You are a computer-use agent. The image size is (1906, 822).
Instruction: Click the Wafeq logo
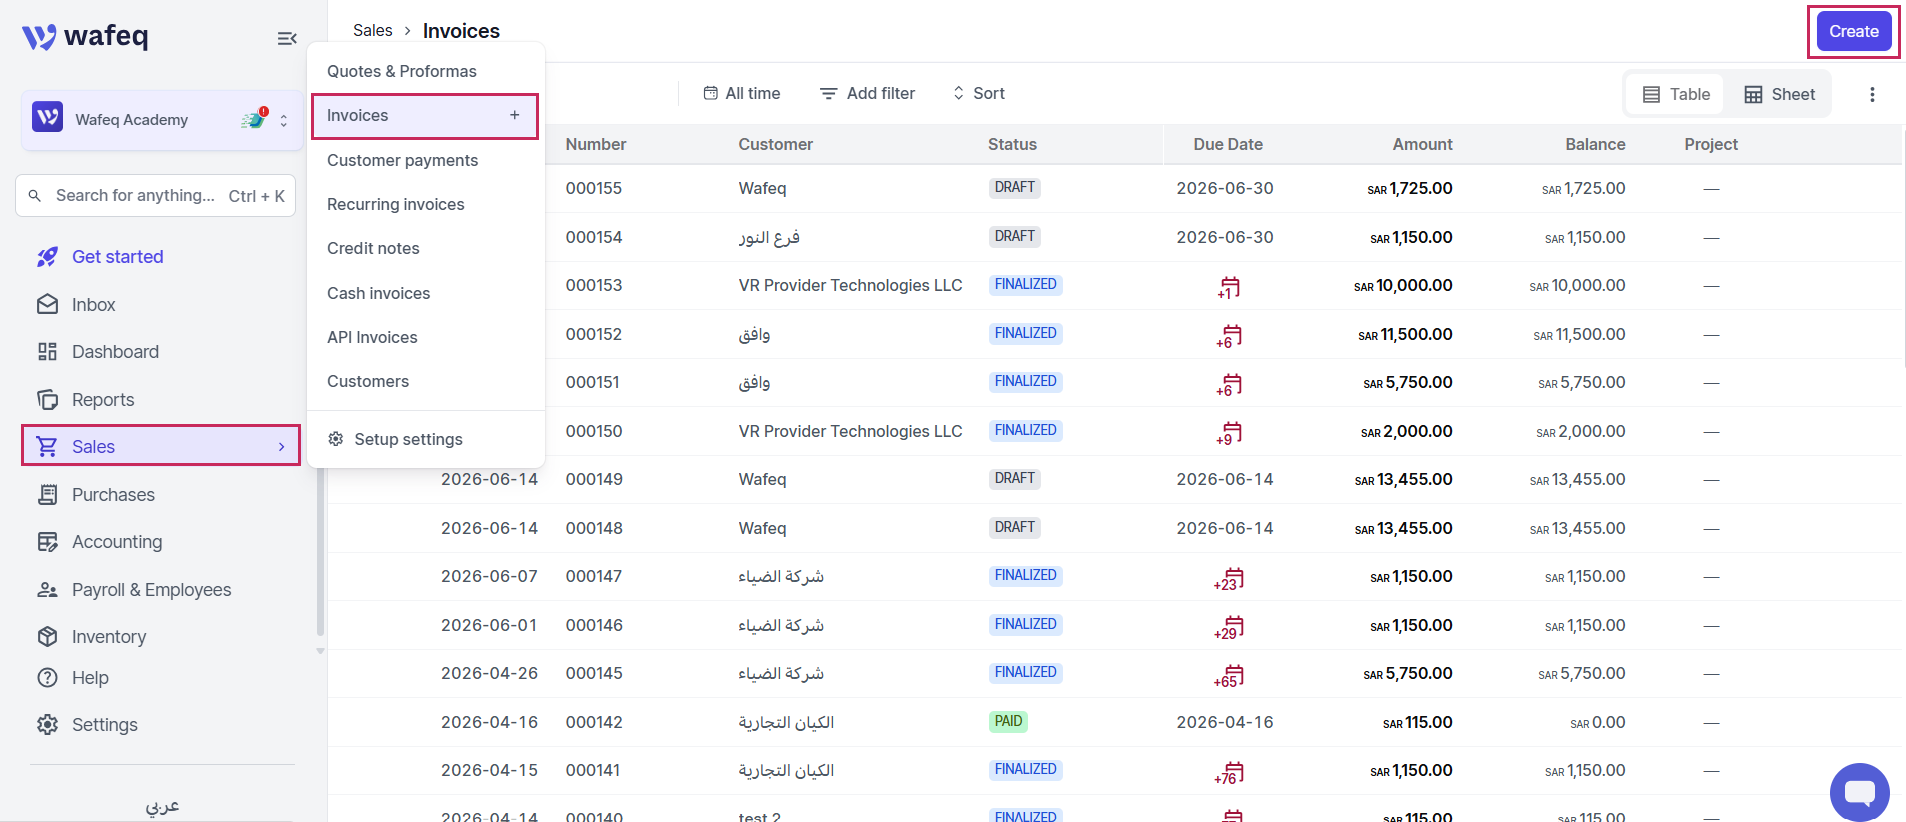click(85, 37)
